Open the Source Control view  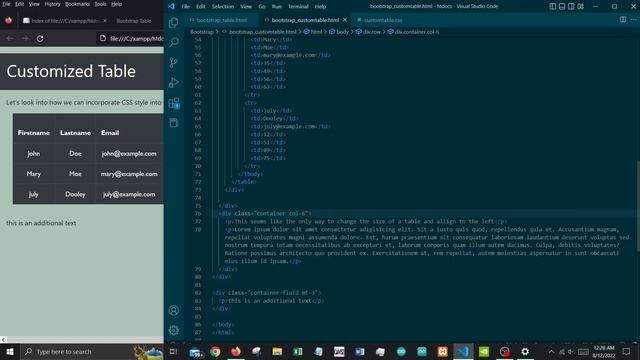click(x=174, y=62)
